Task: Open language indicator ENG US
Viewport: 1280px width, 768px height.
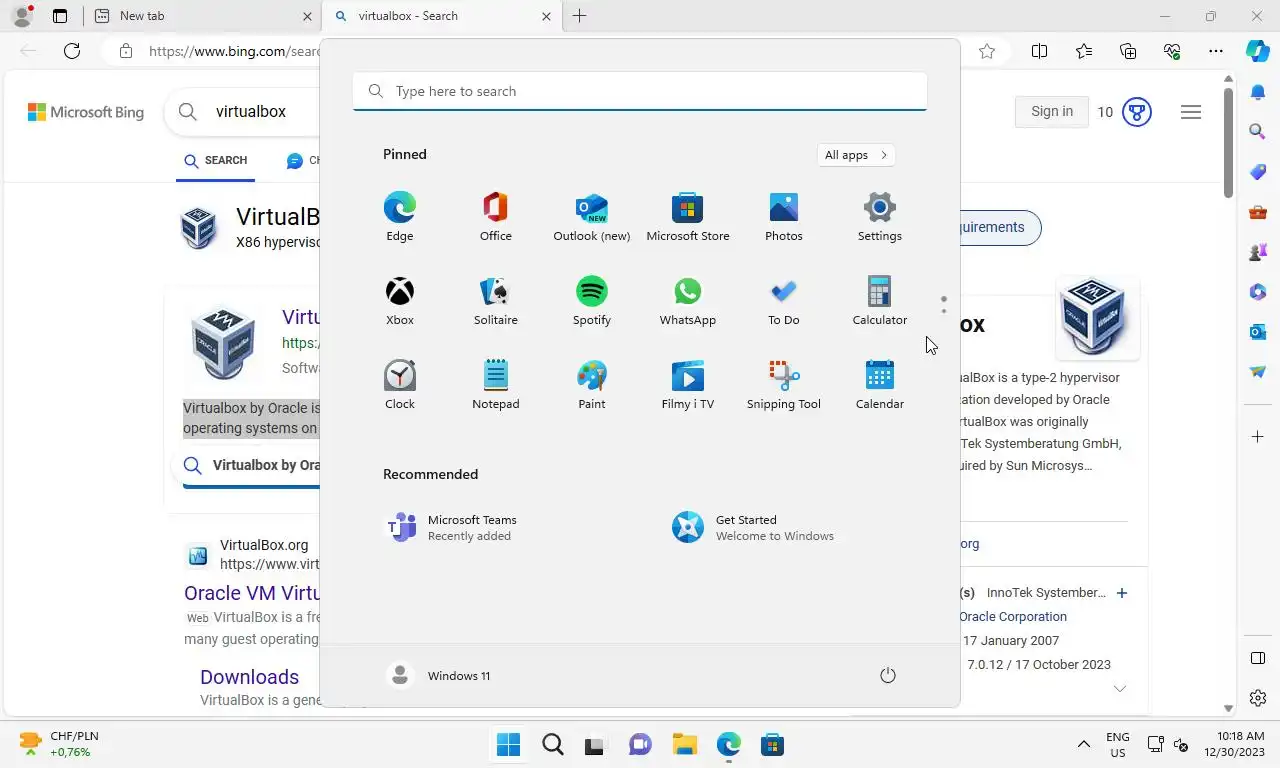Action: (x=1118, y=744)
